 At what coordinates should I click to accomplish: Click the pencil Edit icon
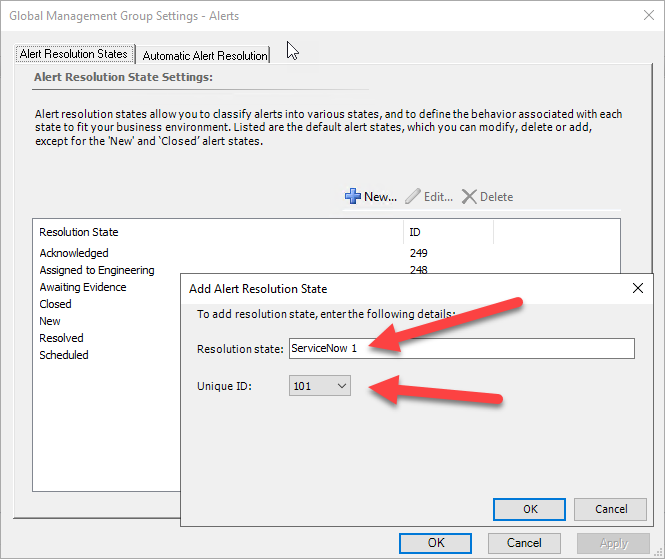point(413,196)
